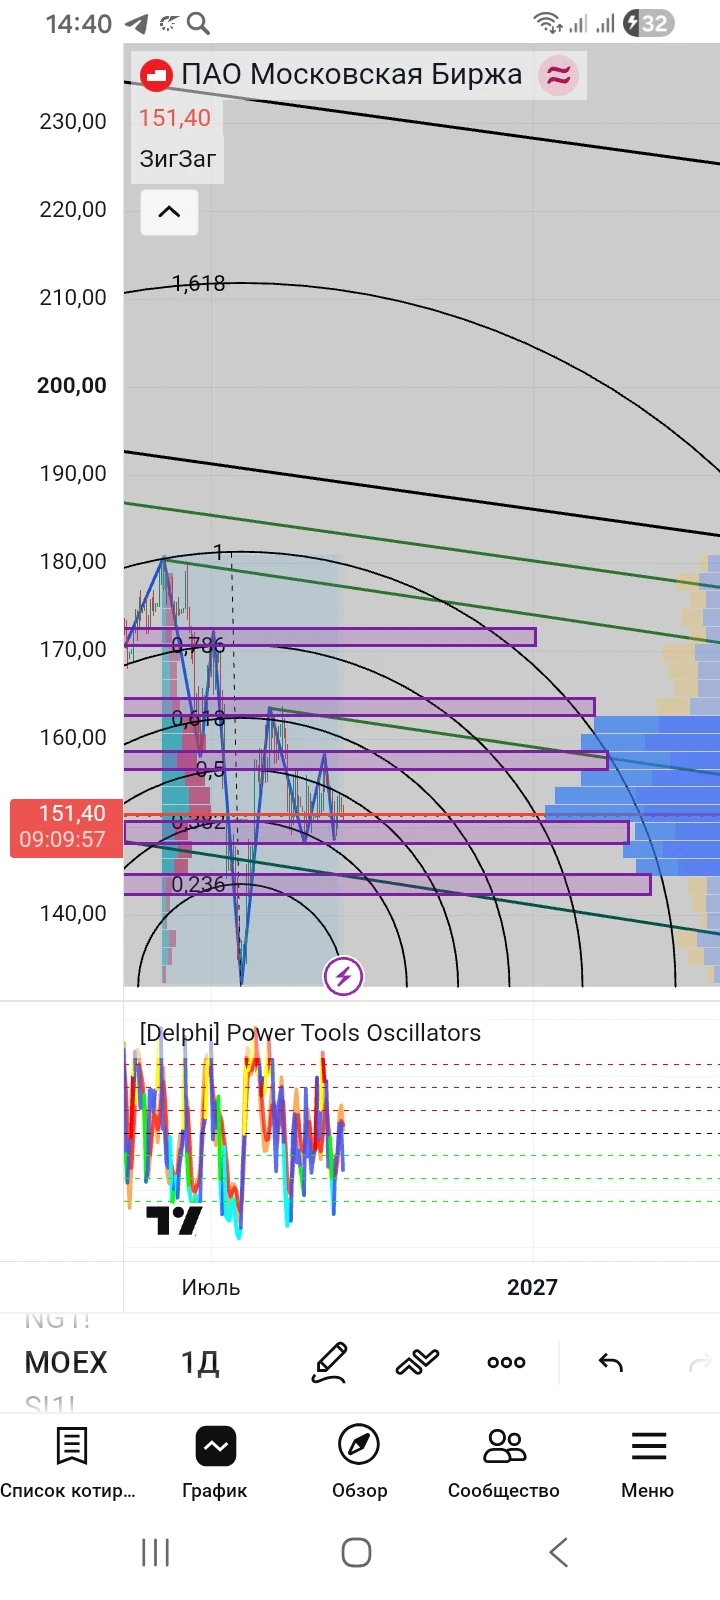This screenshot has height=1600, width=720.
Task: Tap the 140,00 price axis label
Action: tap(73, 913)
